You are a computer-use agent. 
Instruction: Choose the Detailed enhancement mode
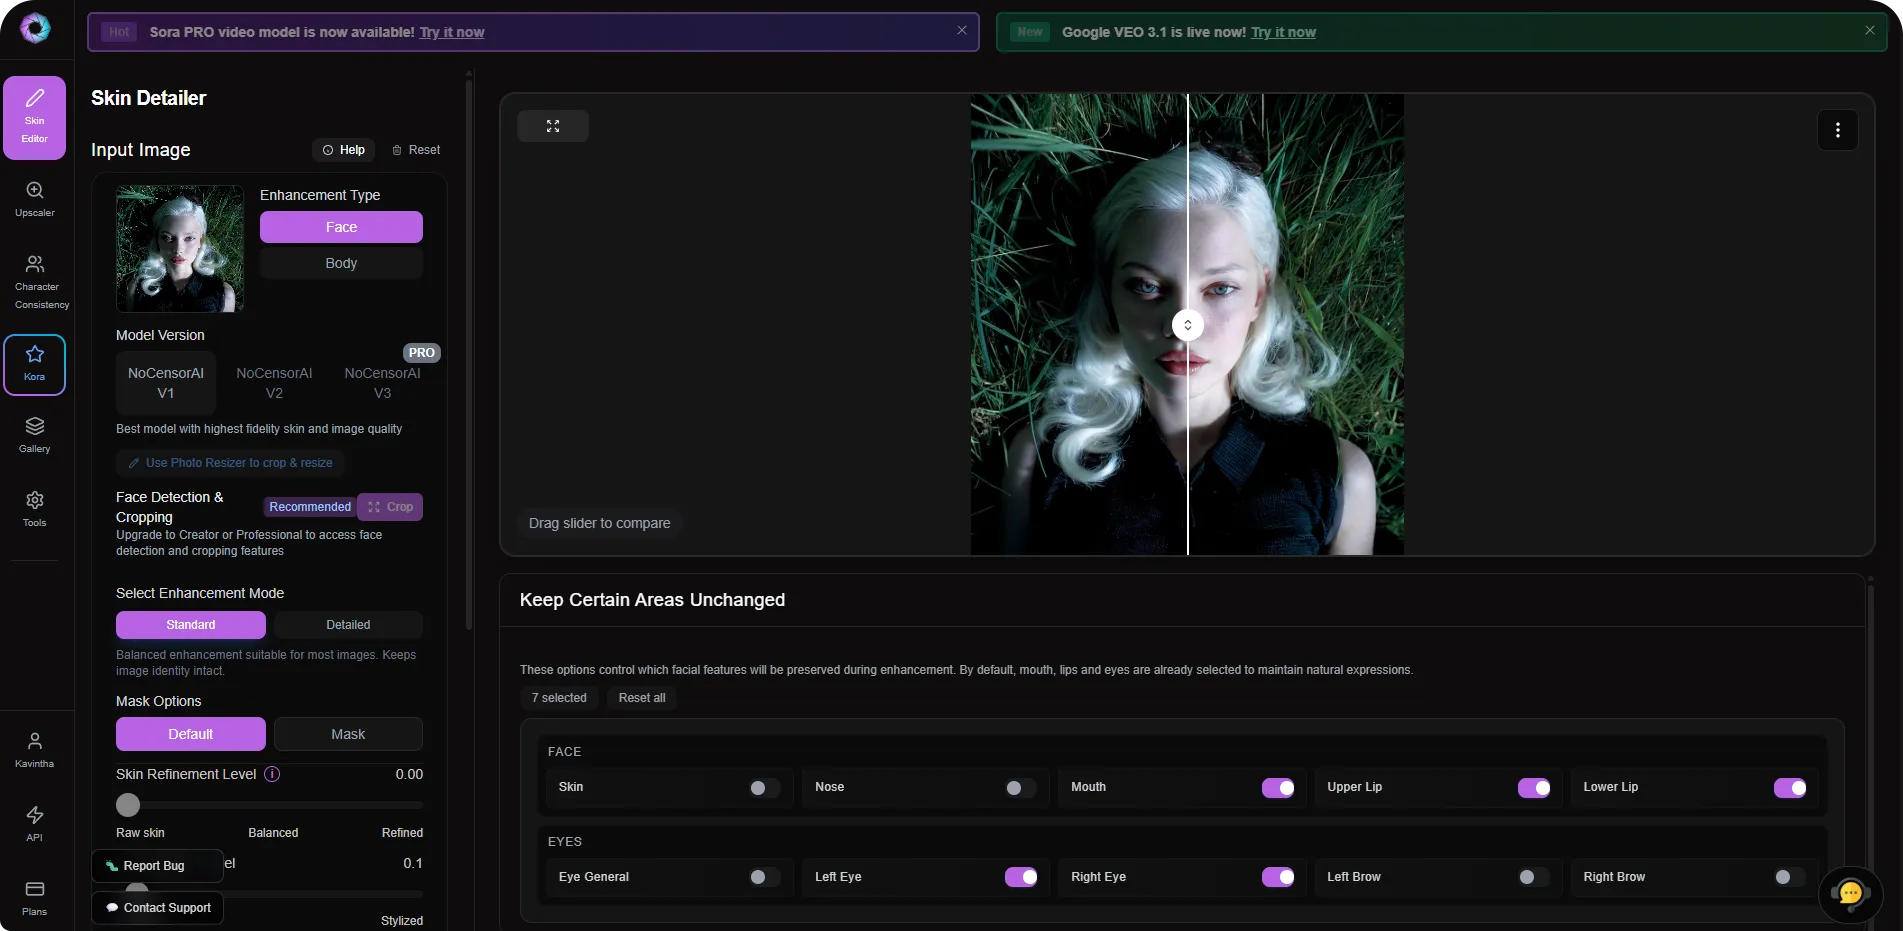348,625
